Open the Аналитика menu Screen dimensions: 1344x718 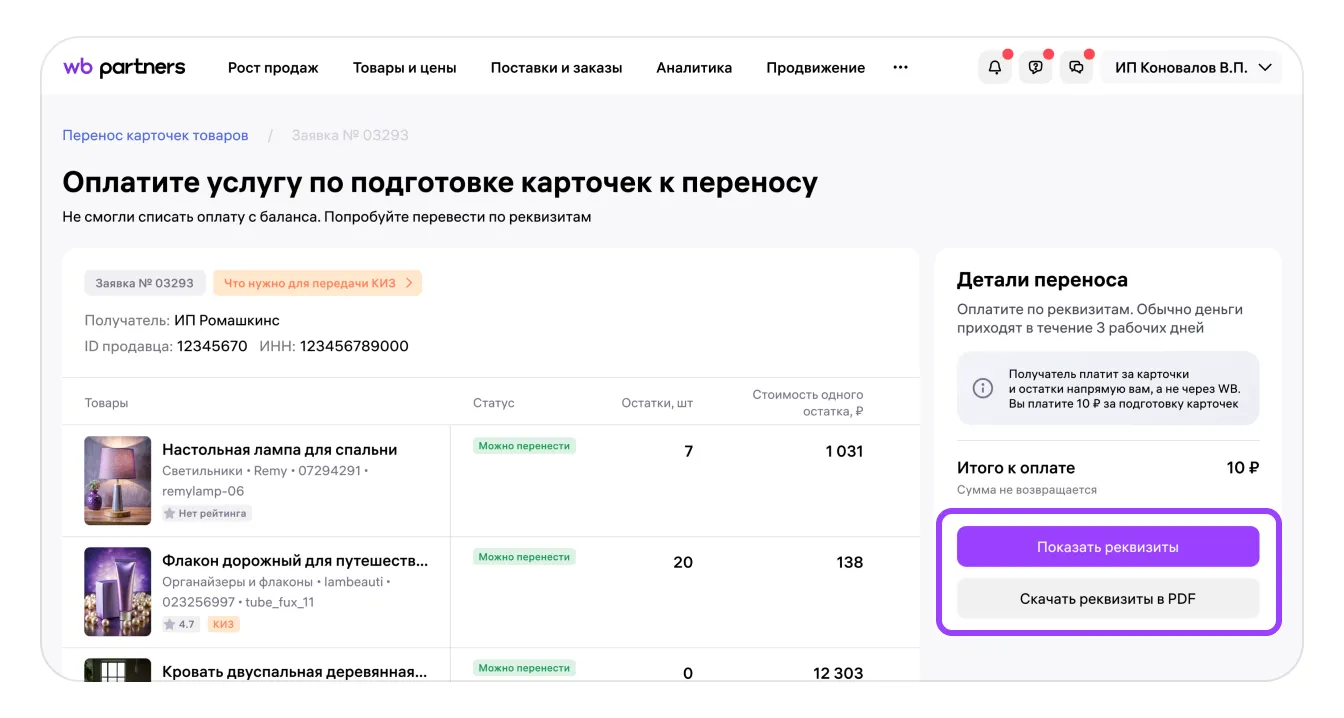pyautogui.click(x=694, y=68)
